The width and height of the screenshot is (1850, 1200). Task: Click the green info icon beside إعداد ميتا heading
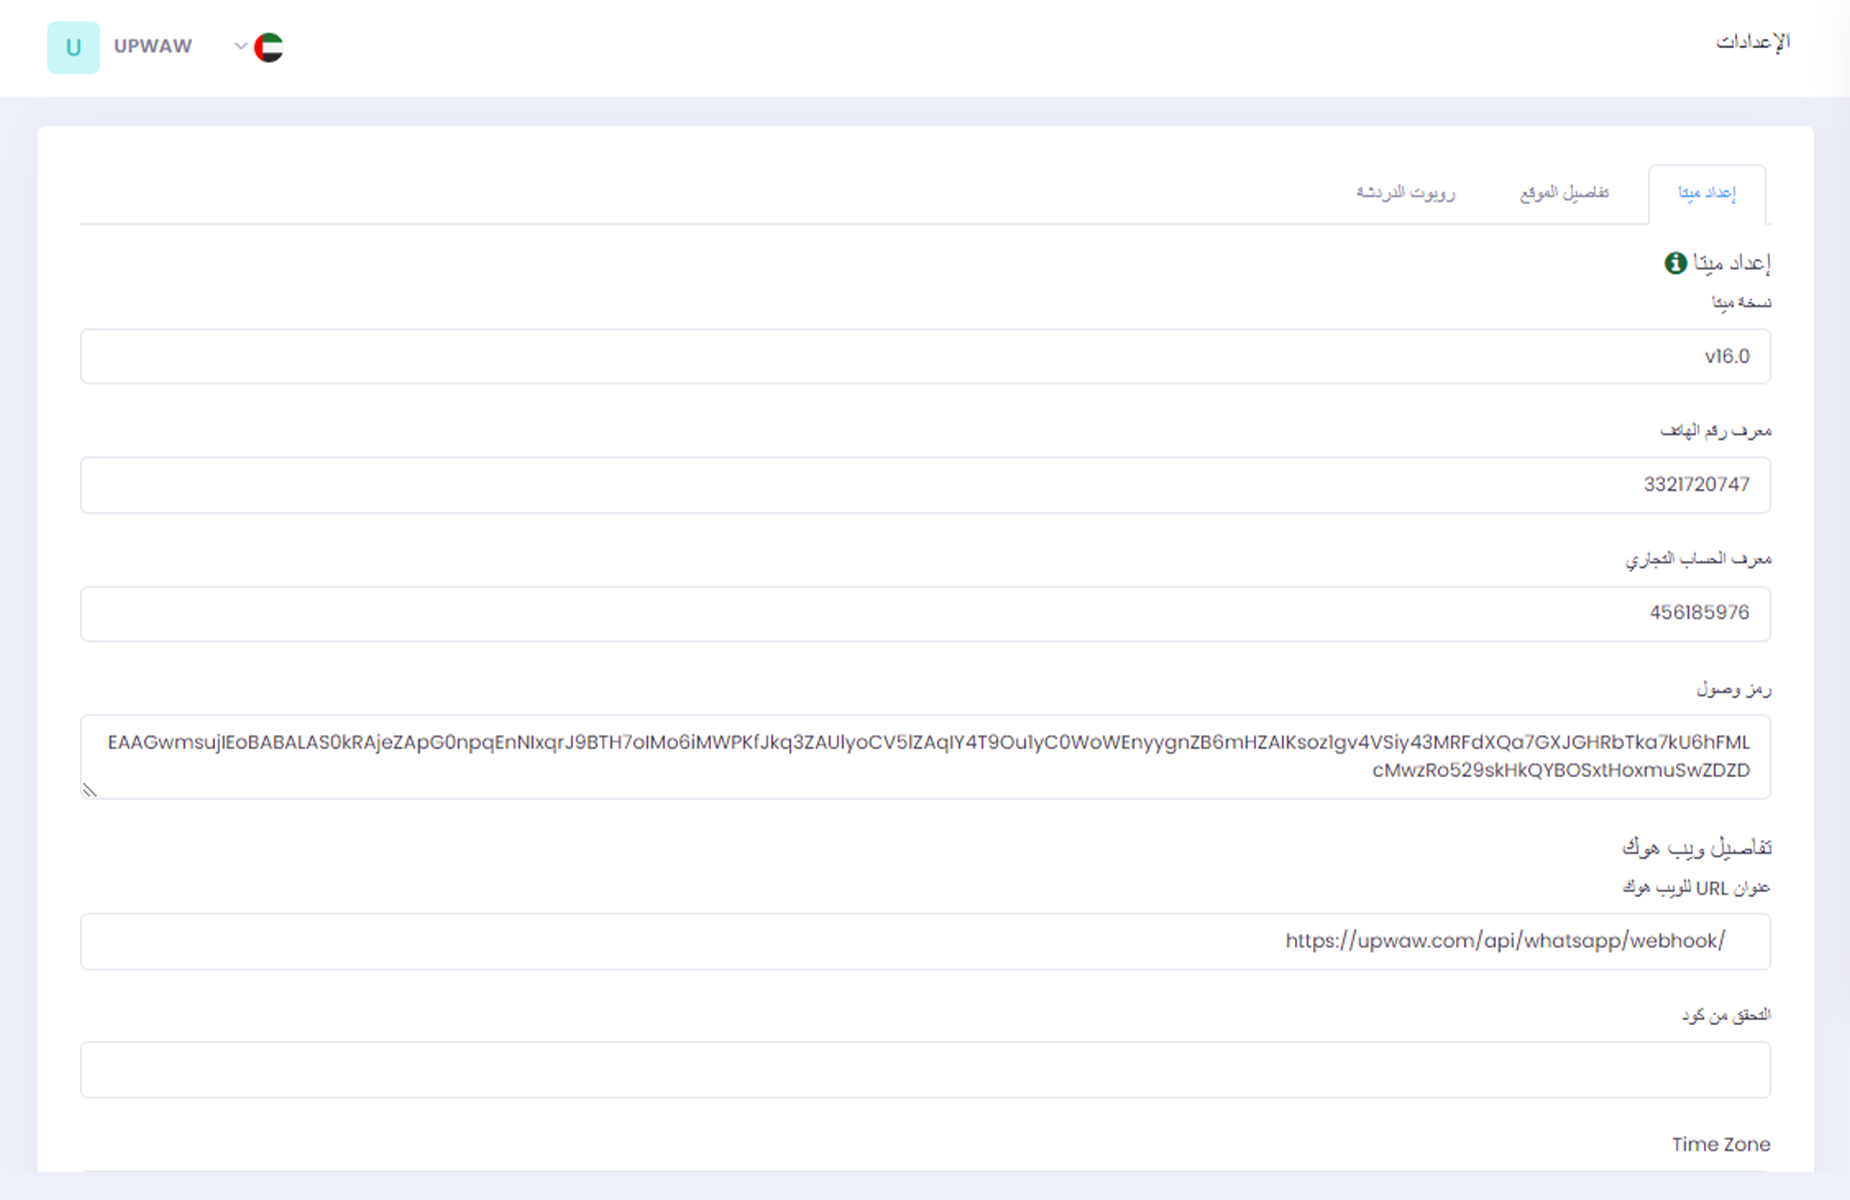click(x=1675, y=263)
